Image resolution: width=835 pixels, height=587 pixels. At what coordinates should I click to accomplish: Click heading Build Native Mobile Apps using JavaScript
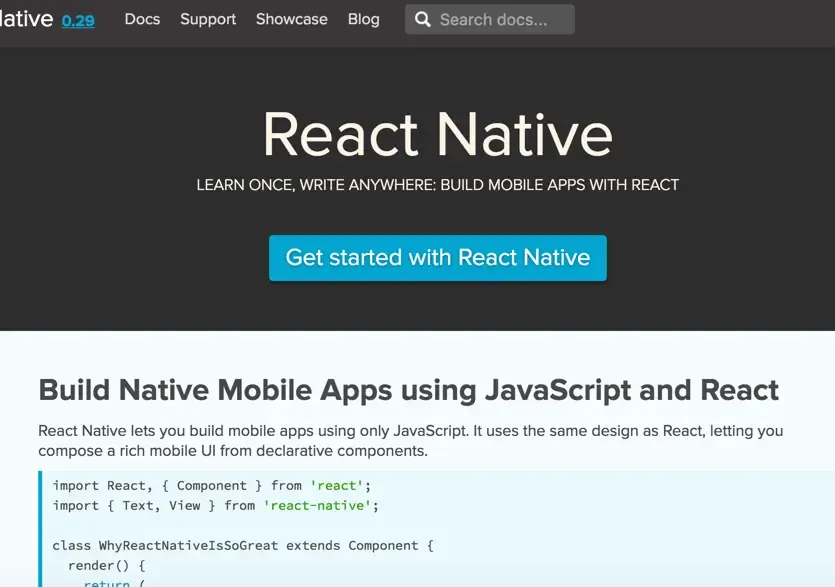tap(409, 390)
